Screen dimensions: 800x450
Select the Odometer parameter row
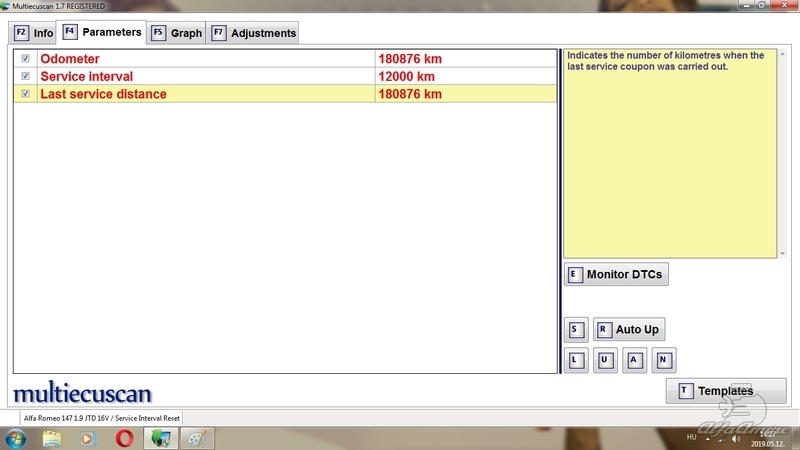tap(285, 59)
